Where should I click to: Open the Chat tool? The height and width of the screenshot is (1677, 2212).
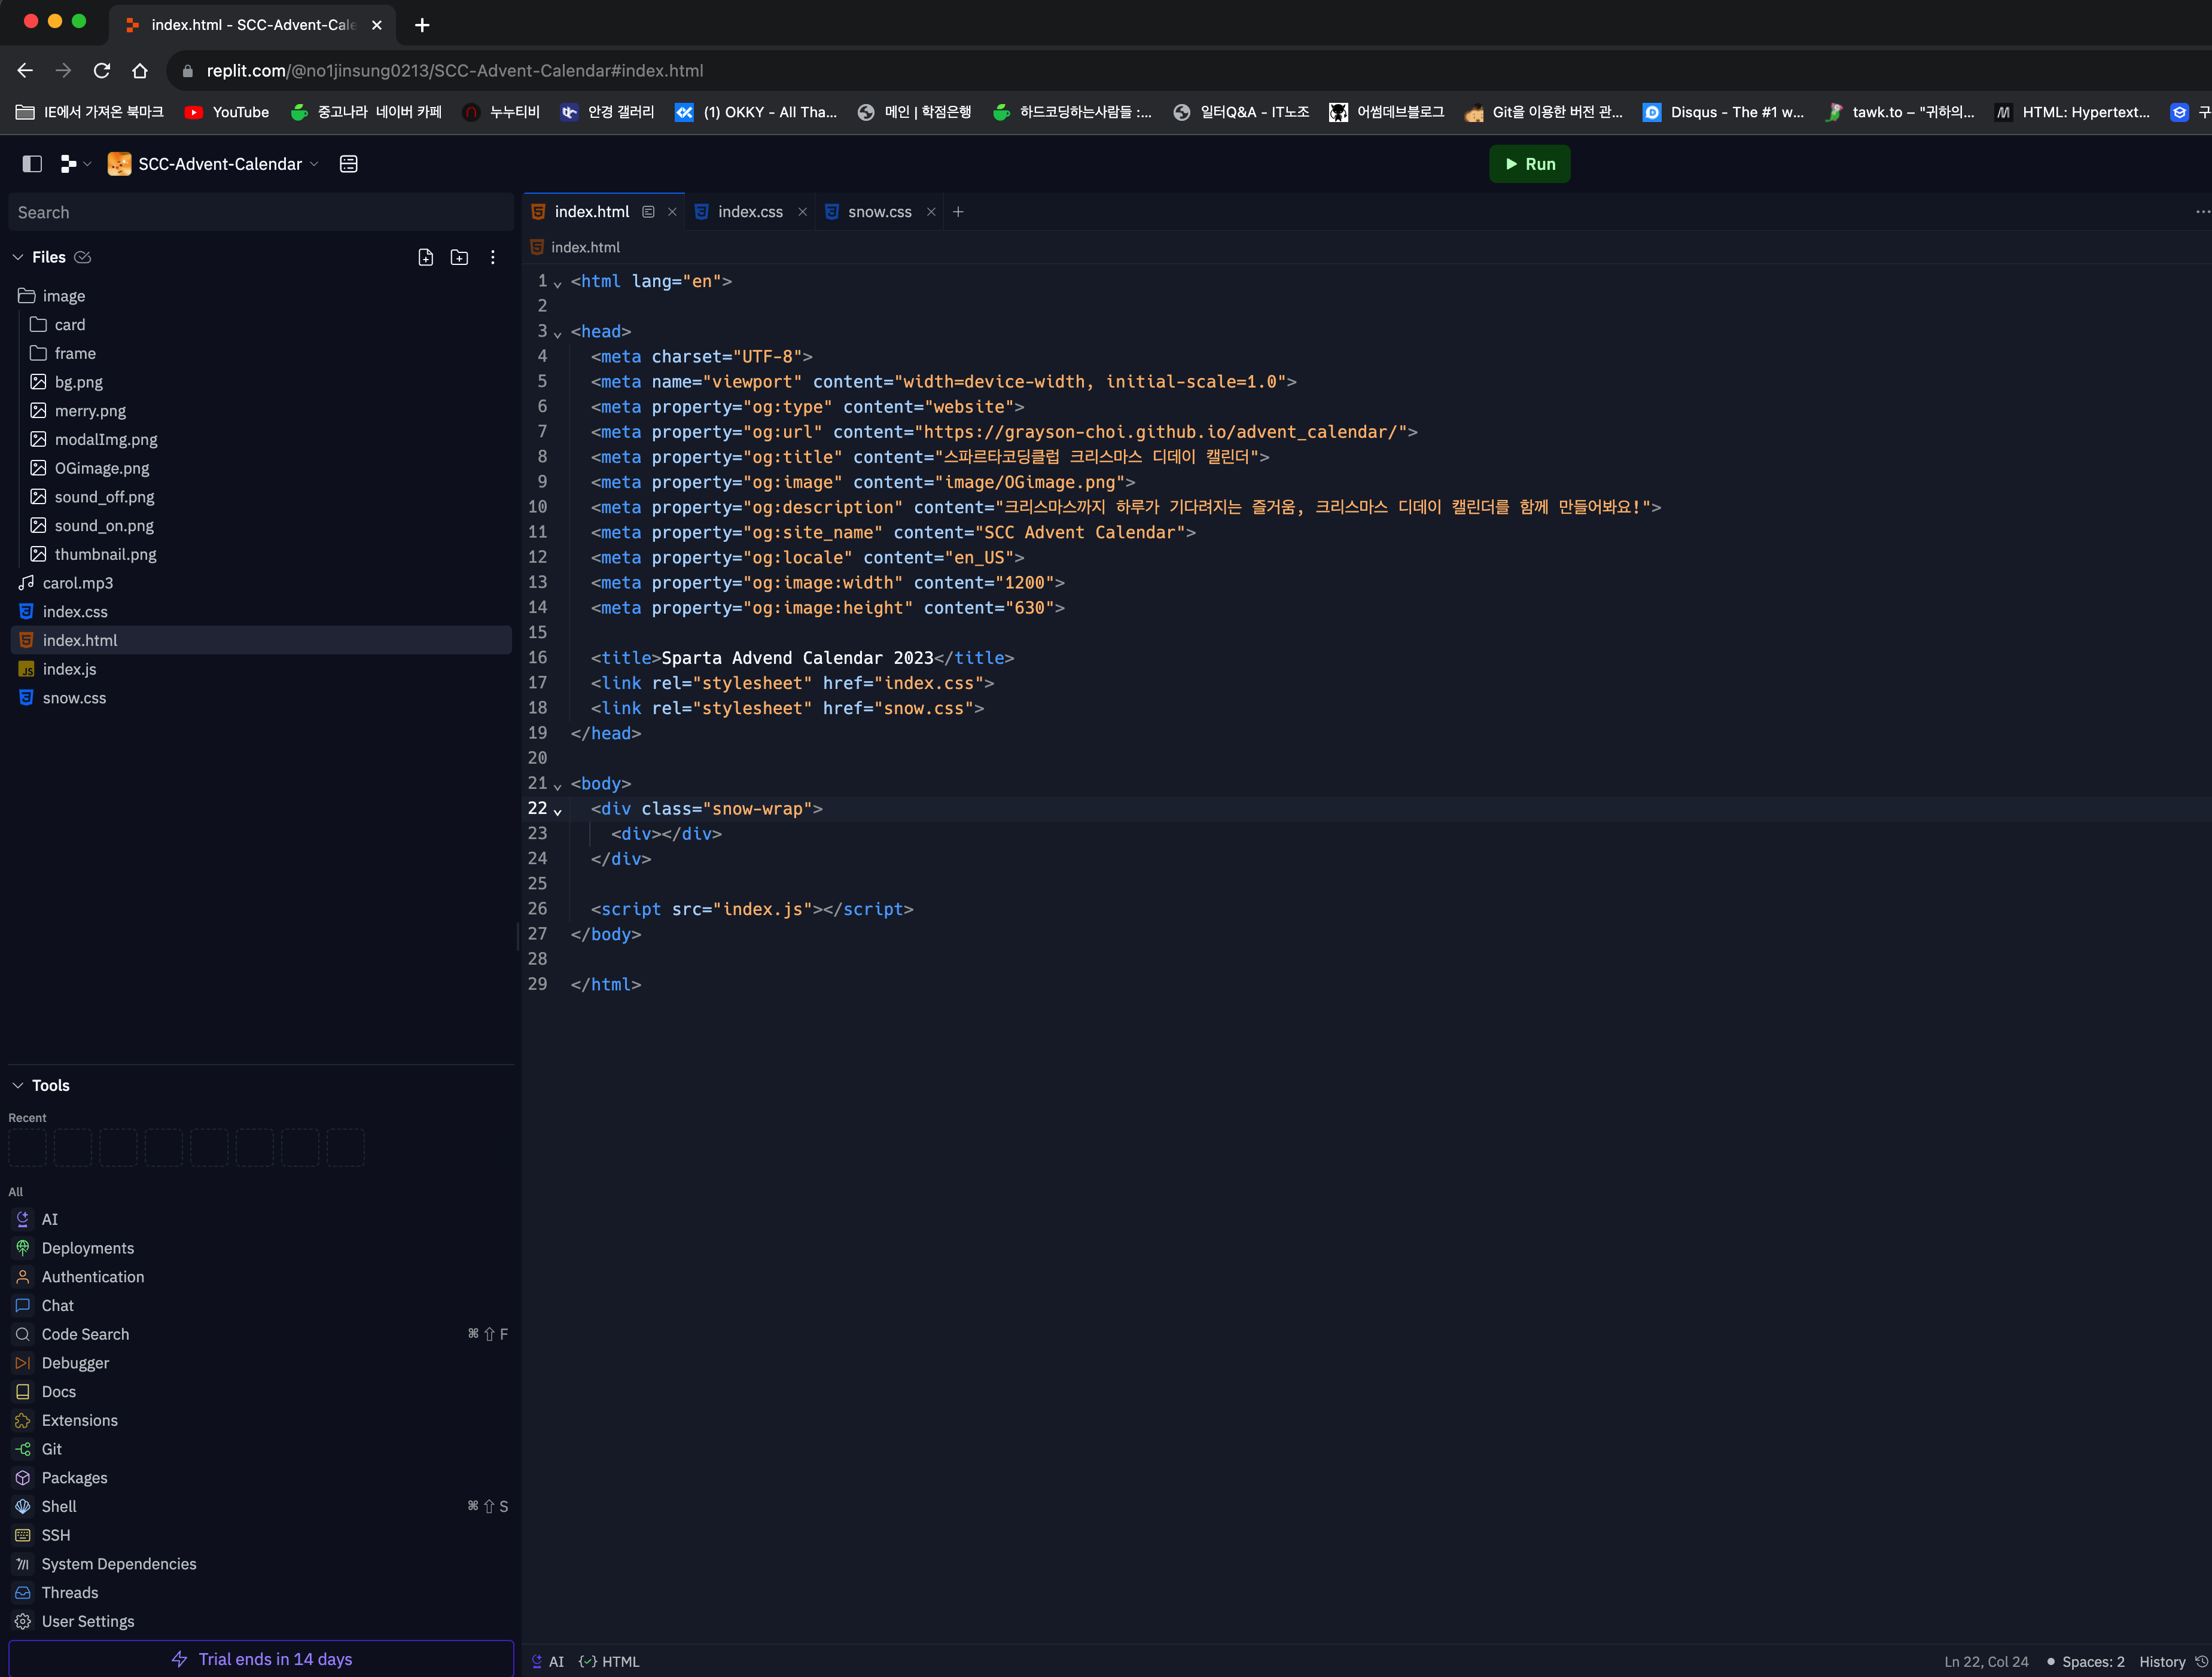point(261,1305)
